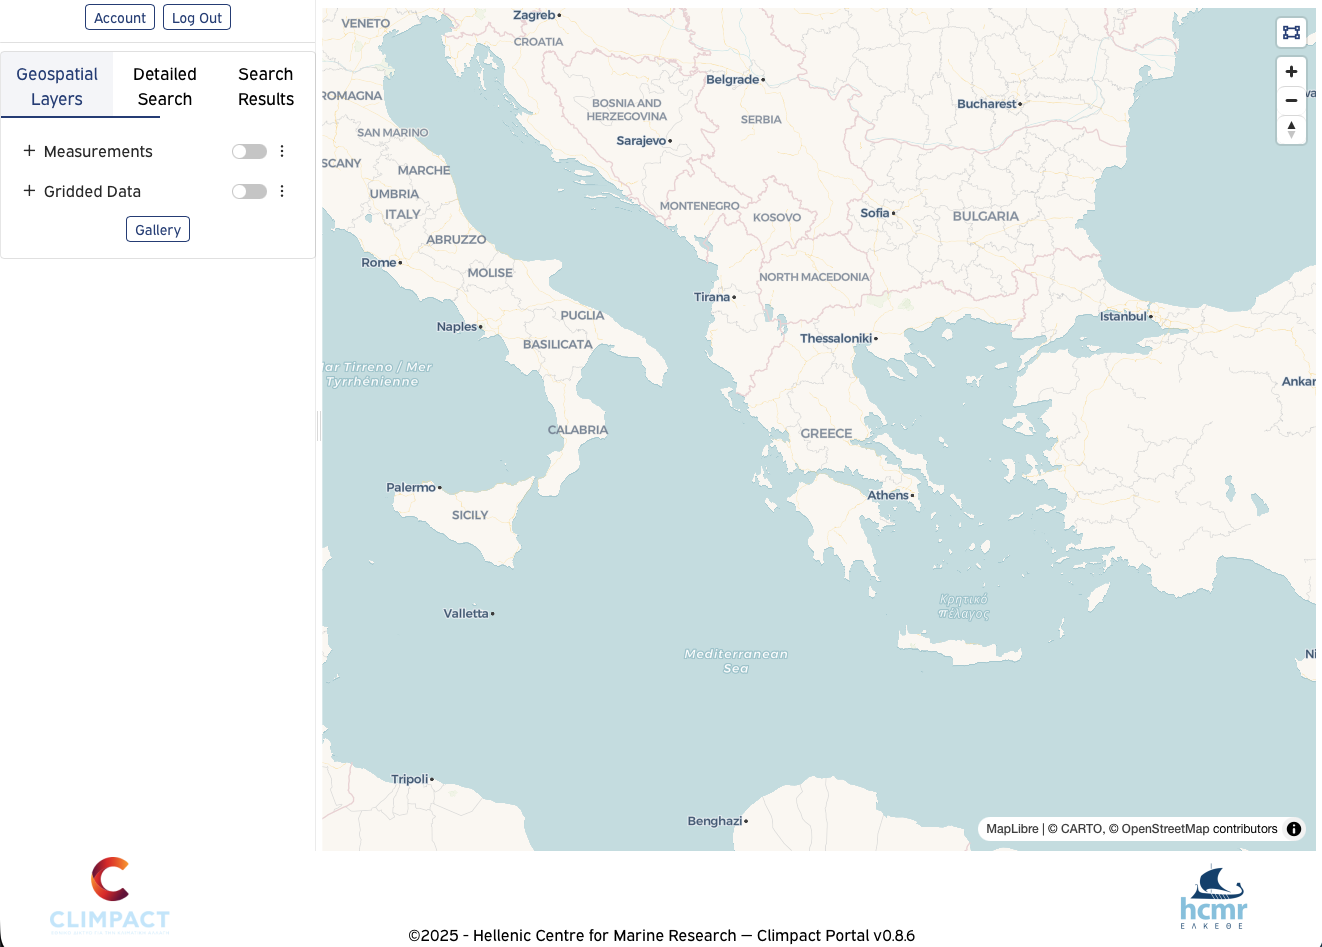Image resolution: width=1322 pixels, height=947 pixels.
Task: Click the Log Out button
Action: click(x=196, y=16)
